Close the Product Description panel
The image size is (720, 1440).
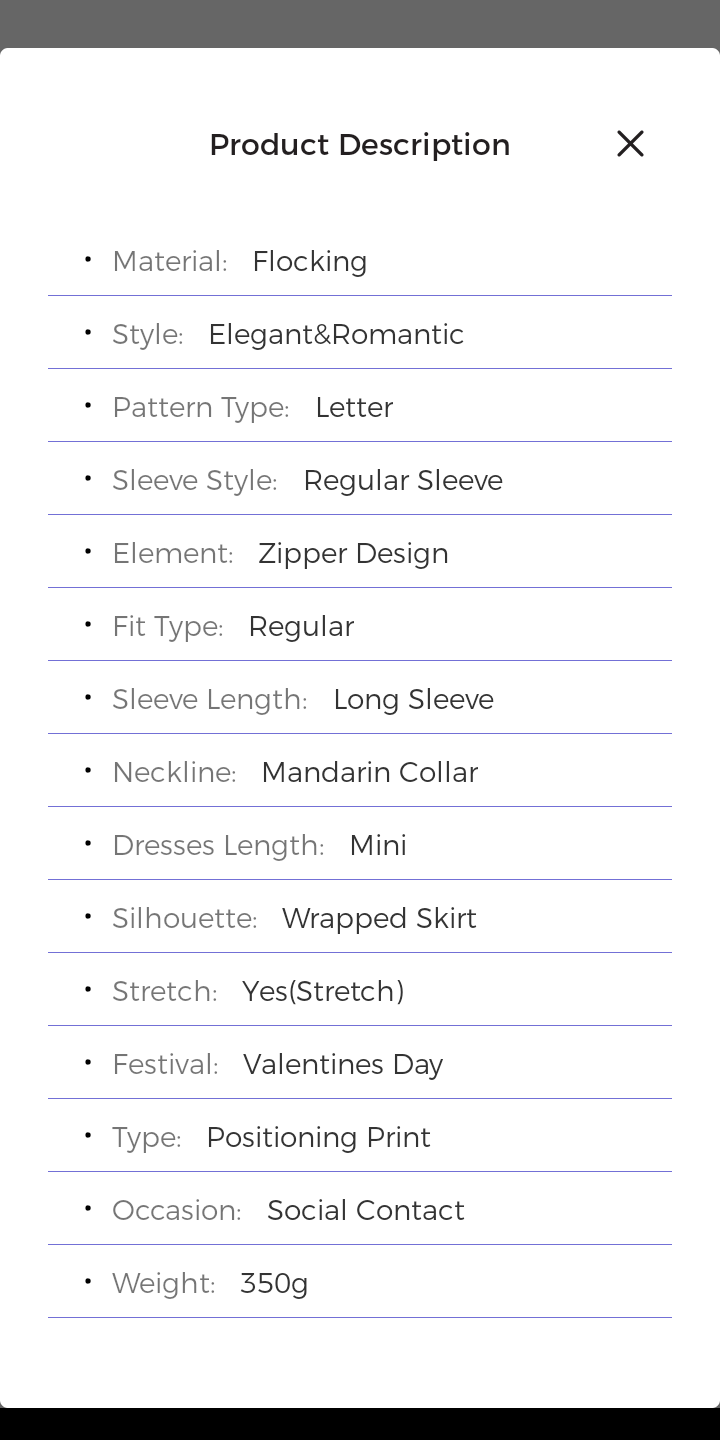pyautogui.click(x=630, y=144)
